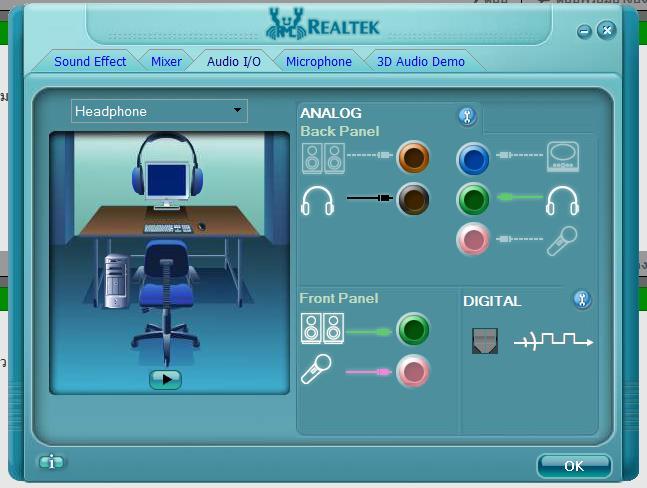This screenshot has height=488, width=647.
Task: Close the Realtek audio manager
Action: pyautogui.click(x=607, y=30)
